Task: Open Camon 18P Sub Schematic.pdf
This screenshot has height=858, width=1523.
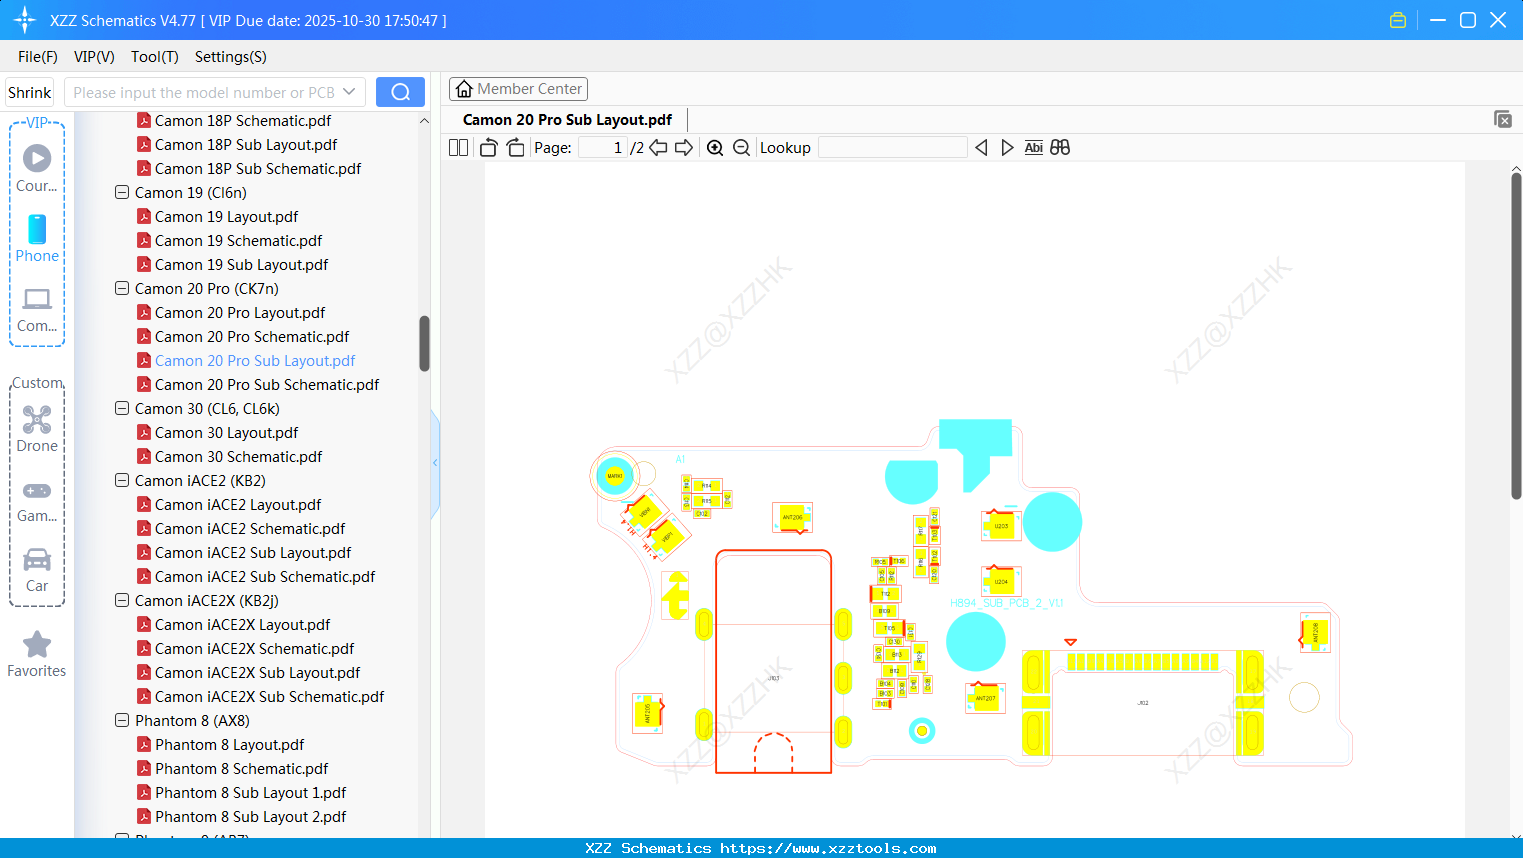Action: click(258, 168)
